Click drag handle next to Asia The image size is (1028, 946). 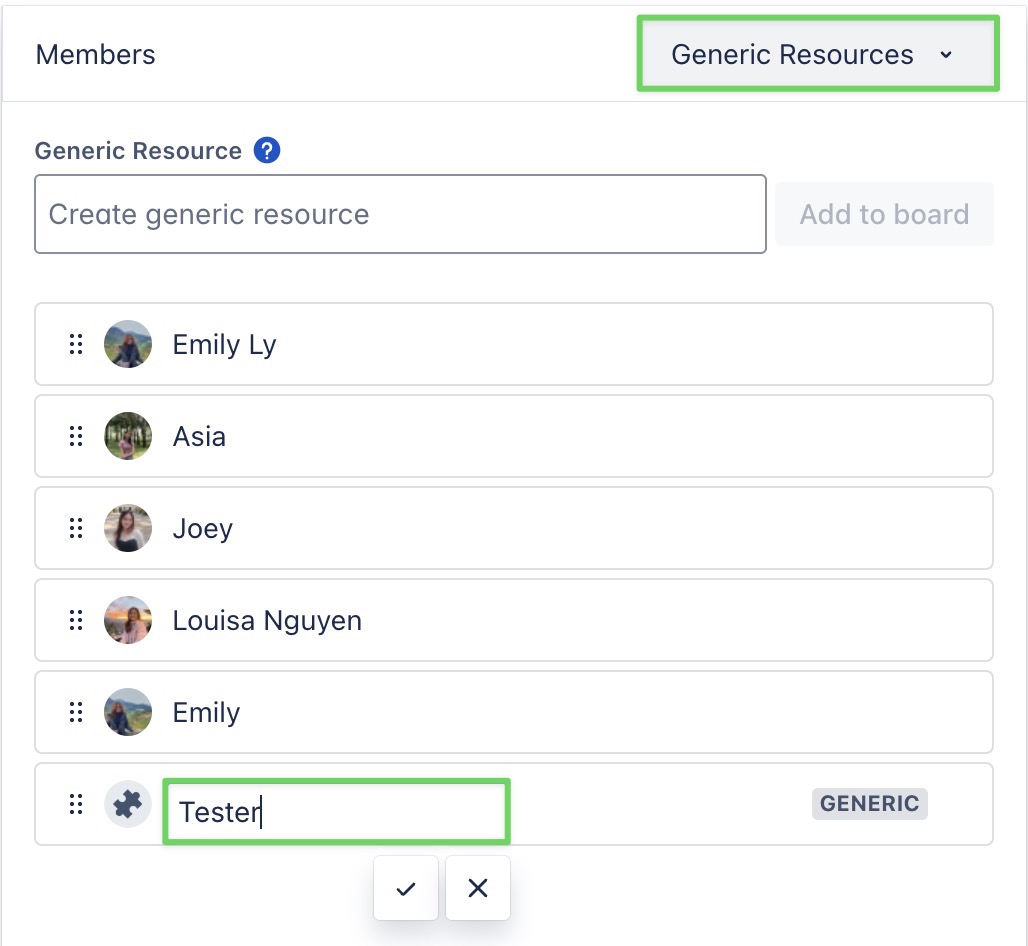tap(76, 437)
